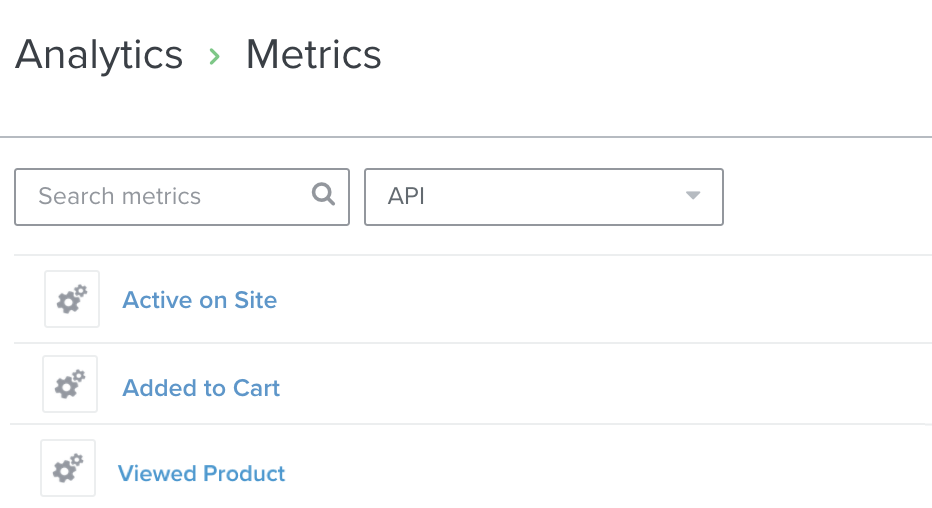932x508 pixels.
Task: Click the Search metrics placeholder text
Action: click(119, 197)
